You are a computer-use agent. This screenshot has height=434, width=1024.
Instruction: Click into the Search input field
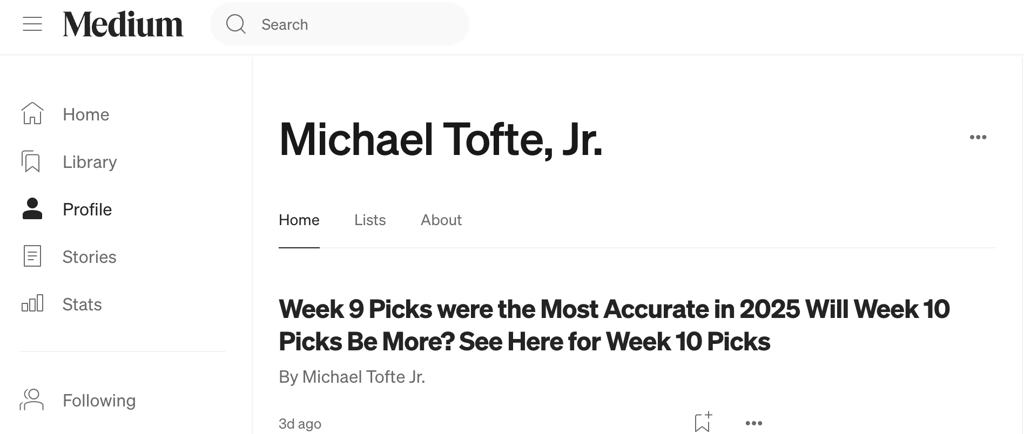[x=350, y=24]
